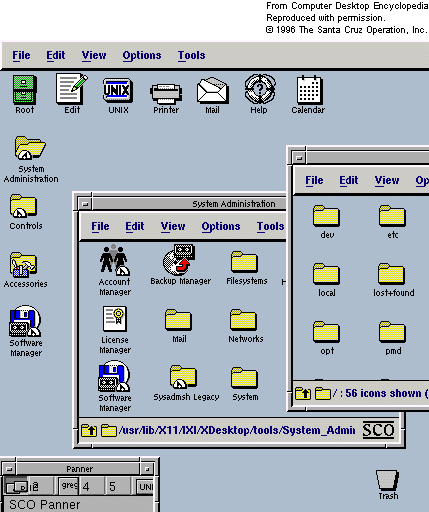Open window menu button of System Administration window
The image size is (429, 512).
(85, 204)
